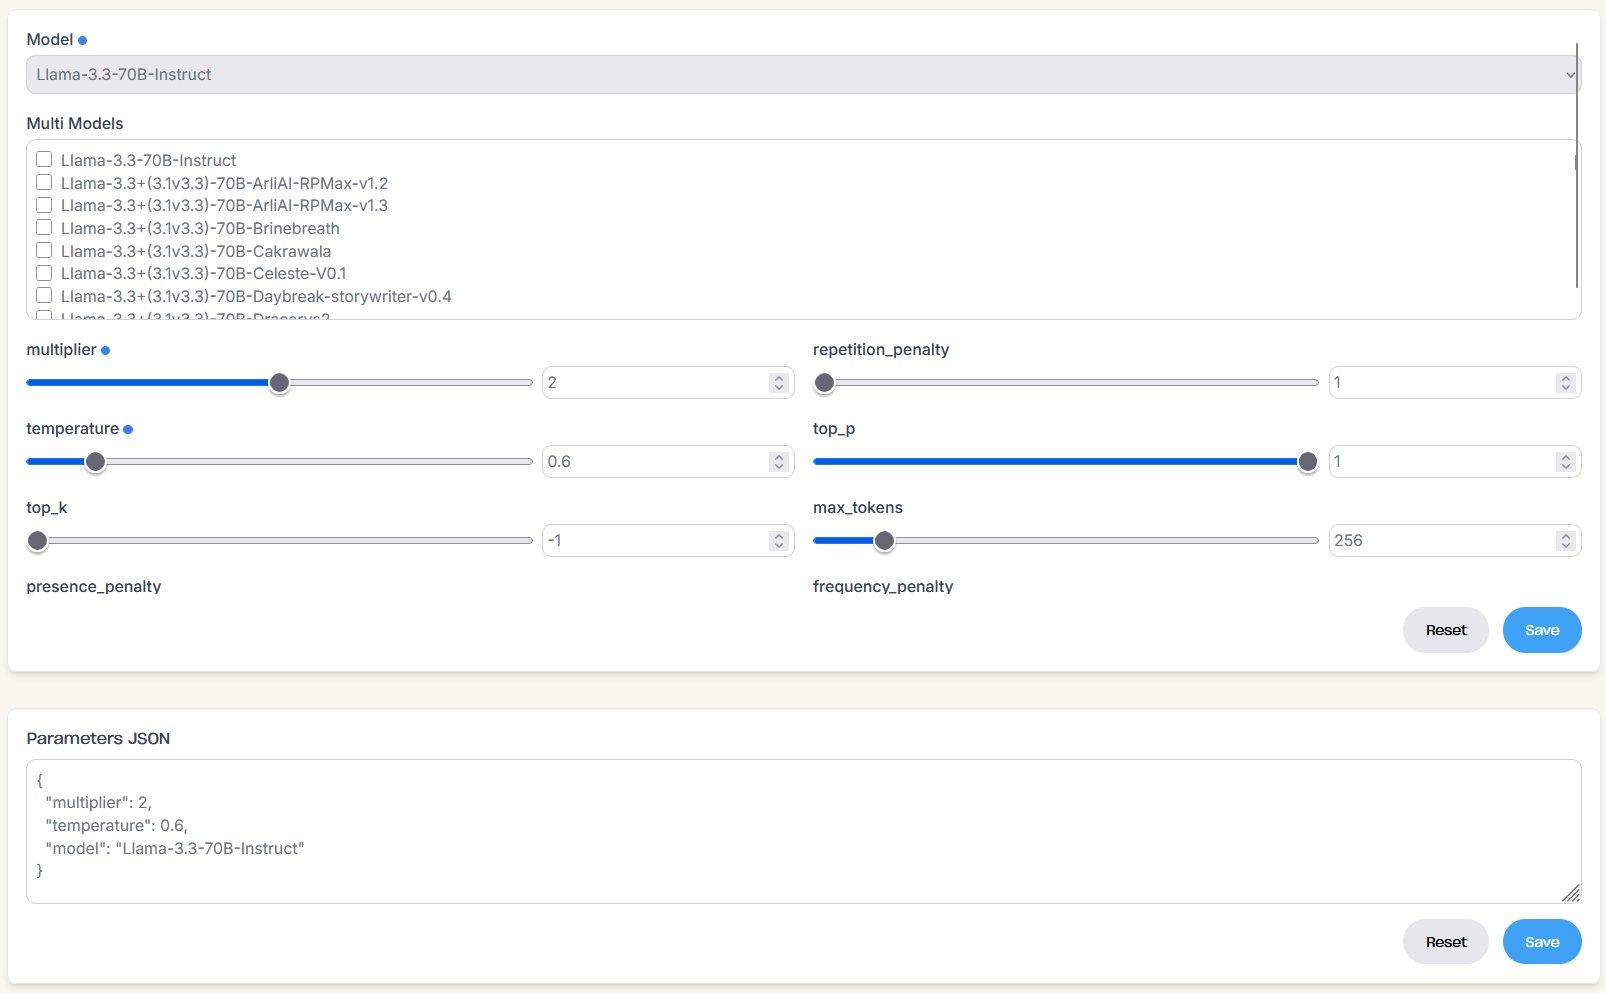This screenshot has height=993, width=1606.
Task: Click the top_p slider handle
Action: point(1308,462)
